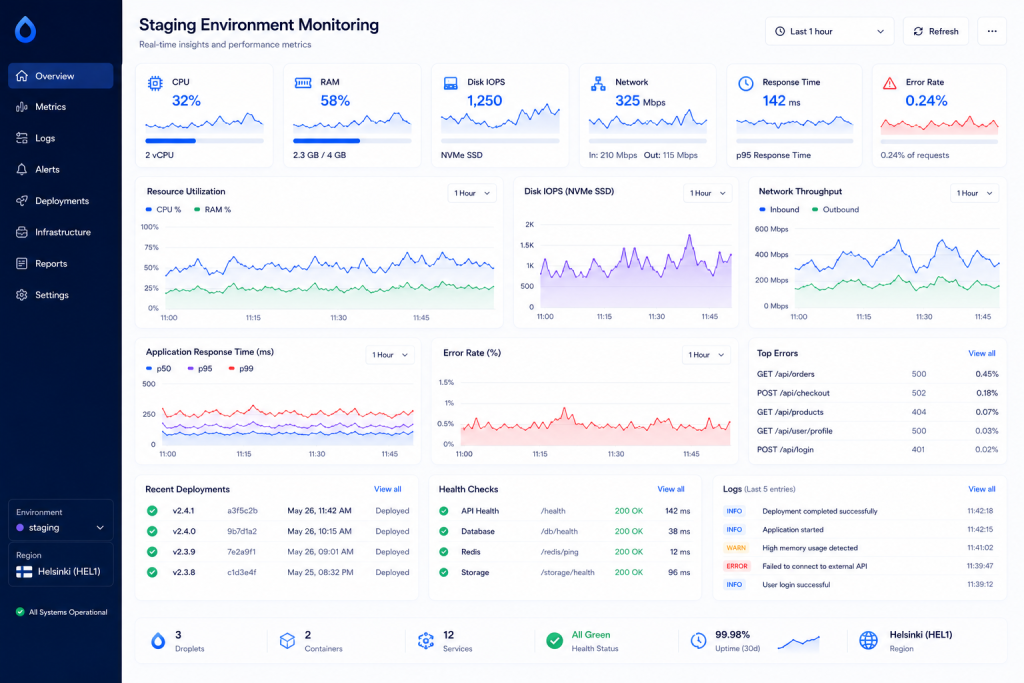Screen dimensions: 1024x683
Task: Click the All Green health check icon
Action: [554, 641]
